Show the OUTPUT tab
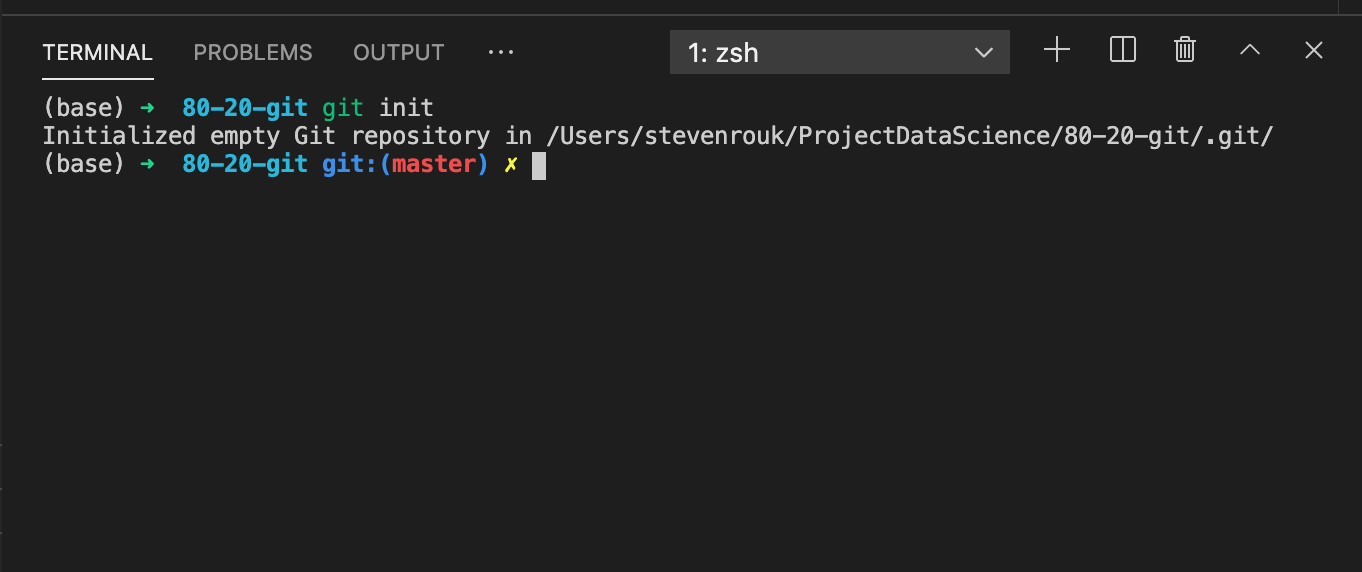This screenshot has height=572, width=1362. pos(398,53)
